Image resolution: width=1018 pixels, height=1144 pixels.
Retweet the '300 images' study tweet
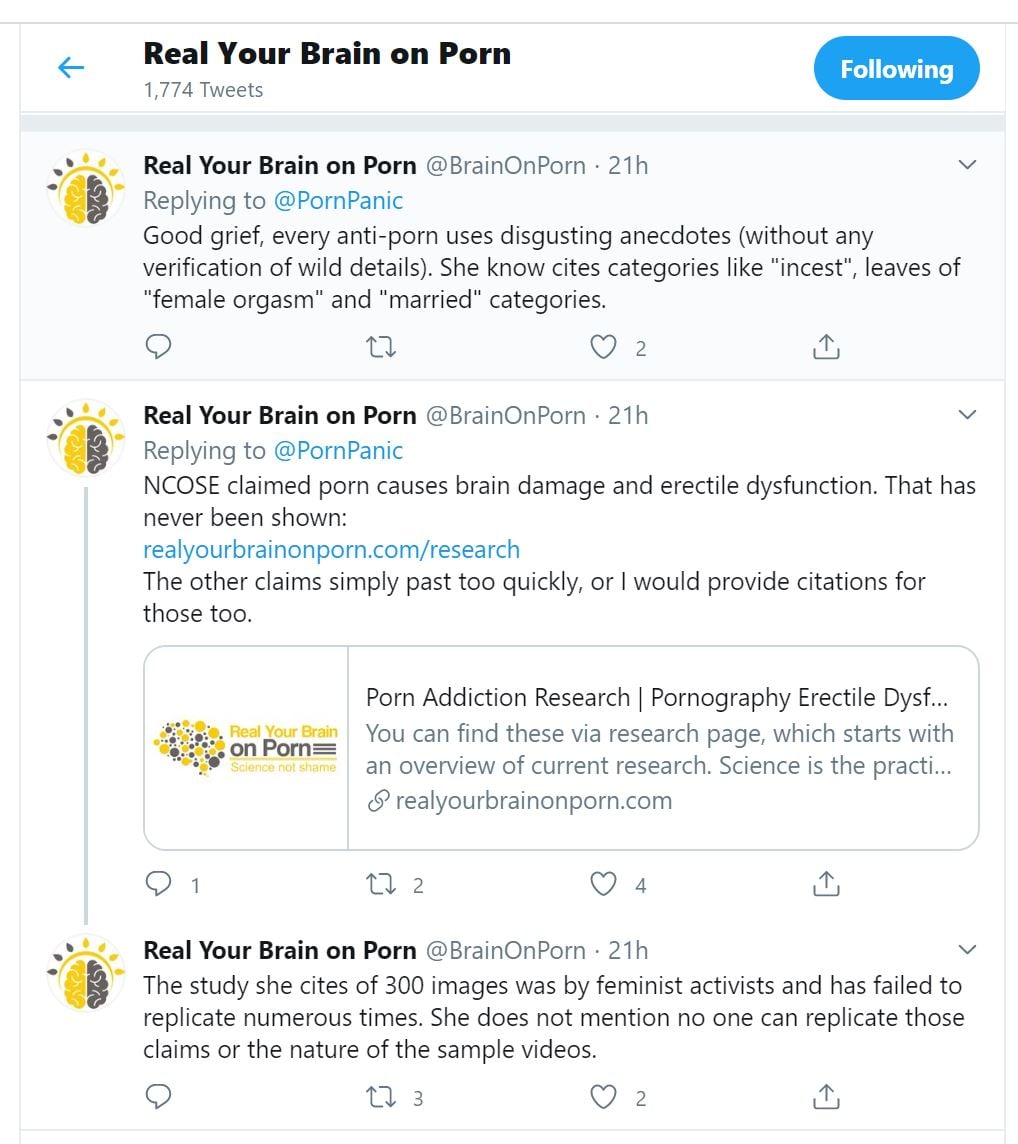(381, 1097)
